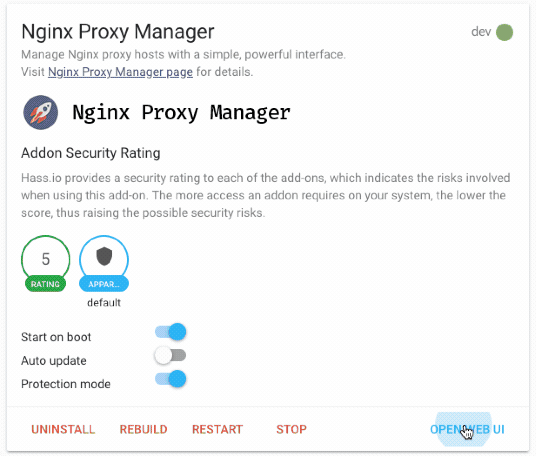Click the green RATING badge
Viewport: 536px width, 456px height.
[45, 284]
